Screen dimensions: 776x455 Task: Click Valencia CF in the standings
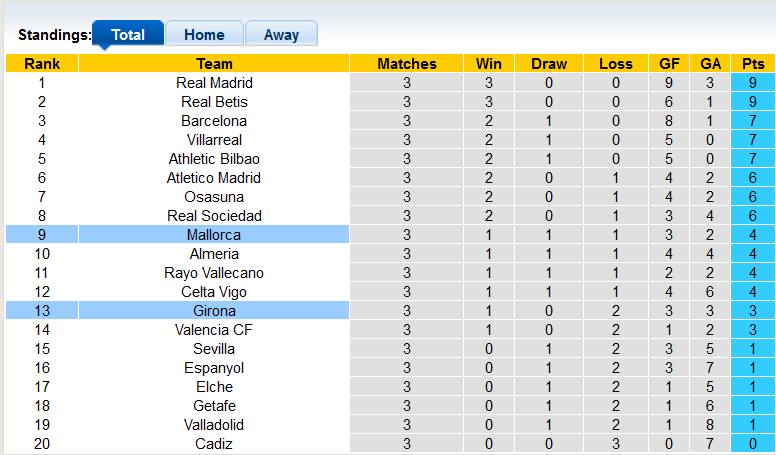coord(214,330)
